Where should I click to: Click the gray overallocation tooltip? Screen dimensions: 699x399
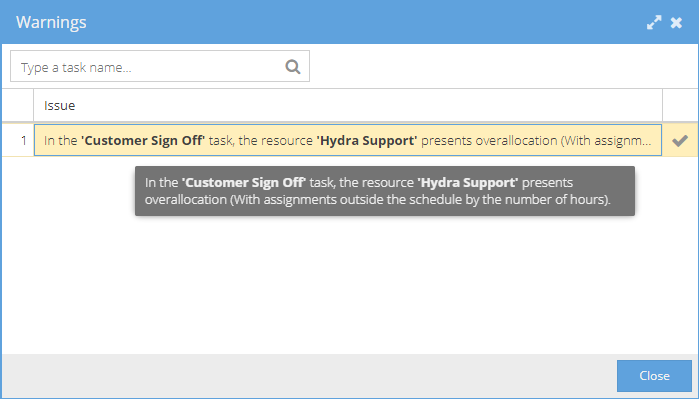pos(385,191)
